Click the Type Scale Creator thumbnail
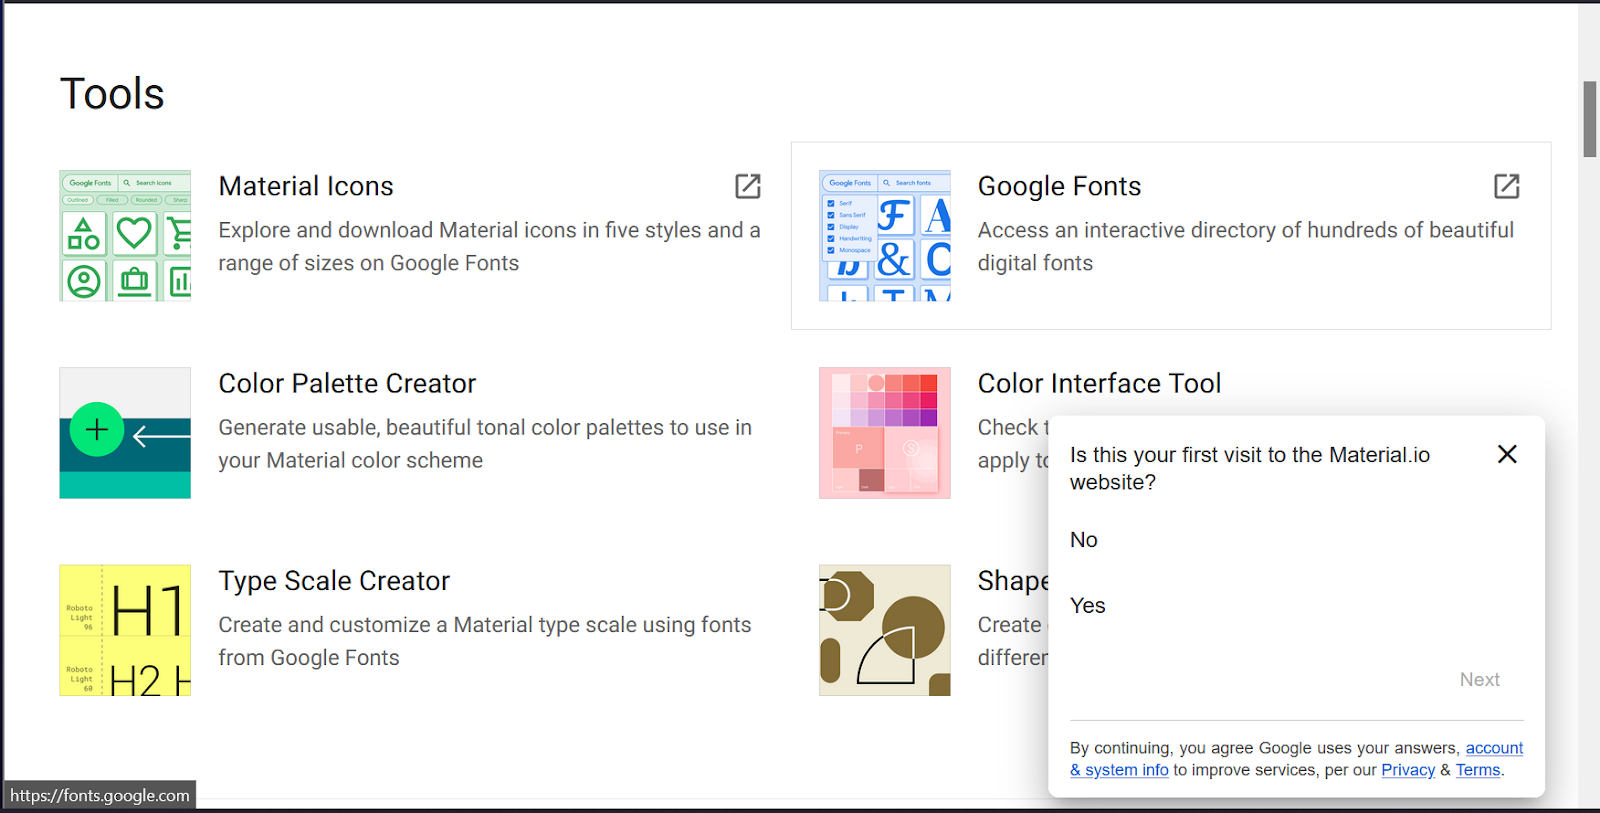This screenshot has width=1600, height=813. click(x=125, y=630)
